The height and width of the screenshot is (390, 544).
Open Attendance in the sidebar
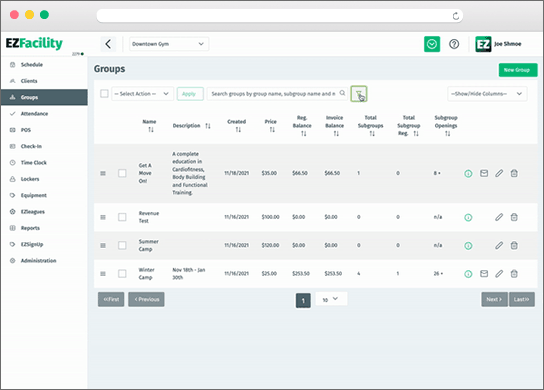[44, 113]
